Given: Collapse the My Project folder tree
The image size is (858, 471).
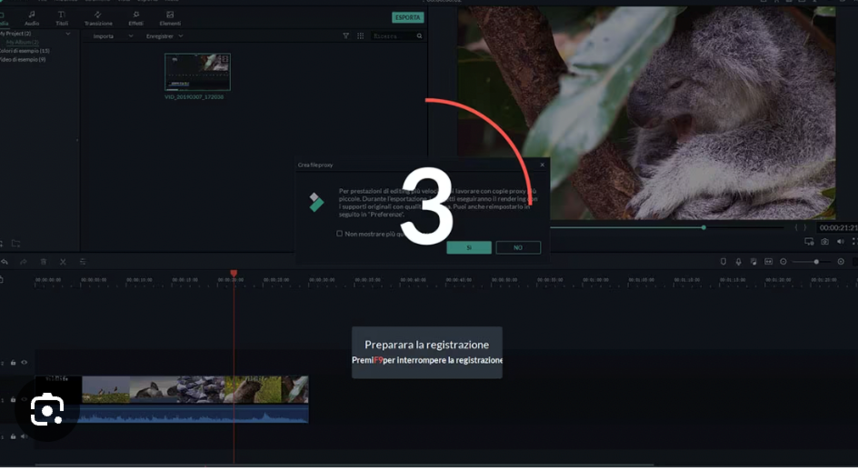Looking at the screenshot, I should click(68, 33).
